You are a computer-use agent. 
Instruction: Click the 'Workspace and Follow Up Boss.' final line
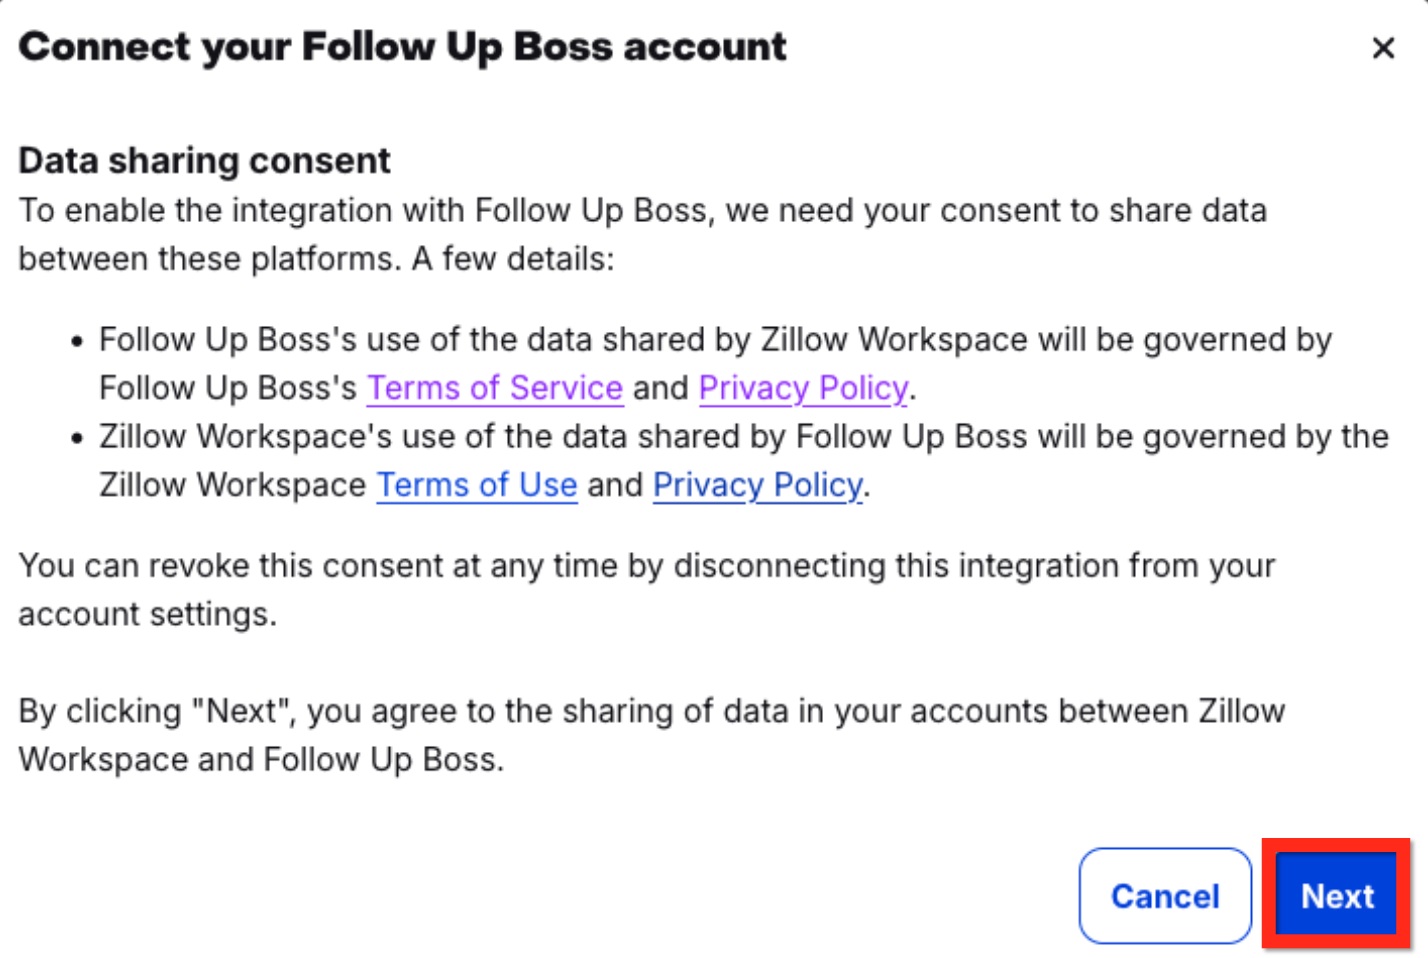pyautogui.click(x=261, y=760)
